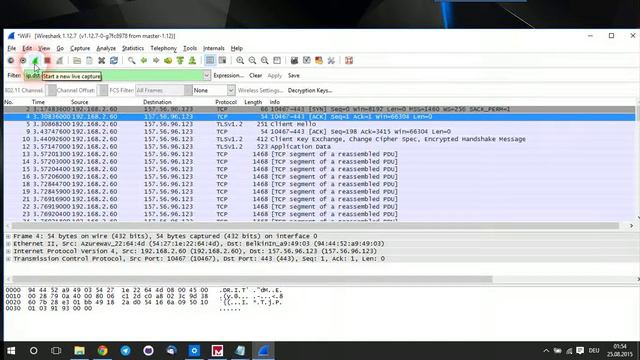The width and height of the screenshot is (640, 360).
Task: Sort packets by Protocol column header
Action: click(x=226, y=102)
